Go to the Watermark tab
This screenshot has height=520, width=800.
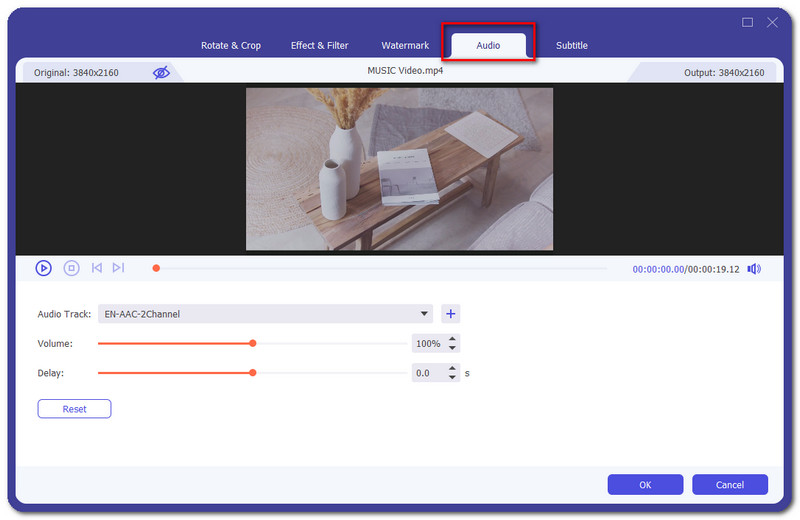coord(405,46)
